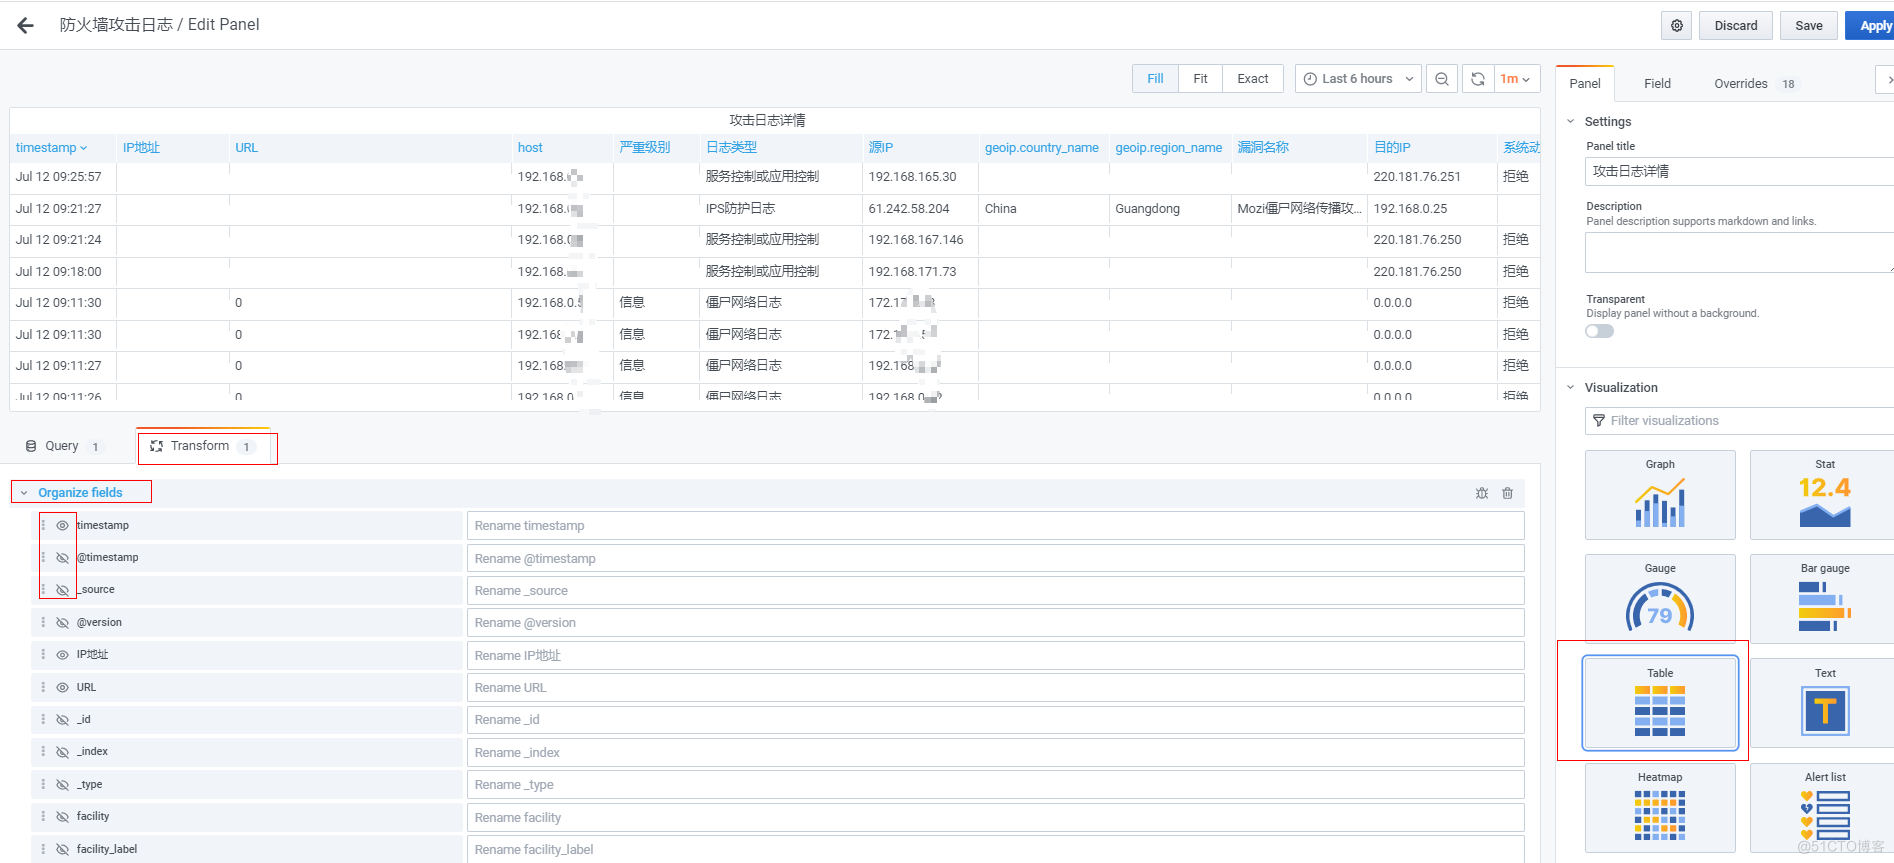This screenshot has height=863, width=1894.
Task: Click the debug icon for Organize fields
Action: [x=1482, y=493]
